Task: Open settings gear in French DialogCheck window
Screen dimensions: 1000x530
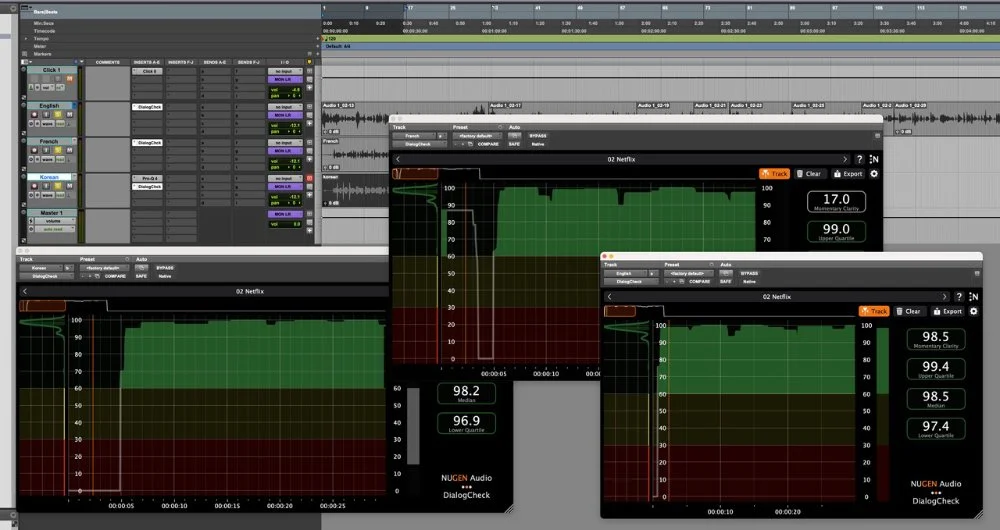Action: tap(874, 173)
